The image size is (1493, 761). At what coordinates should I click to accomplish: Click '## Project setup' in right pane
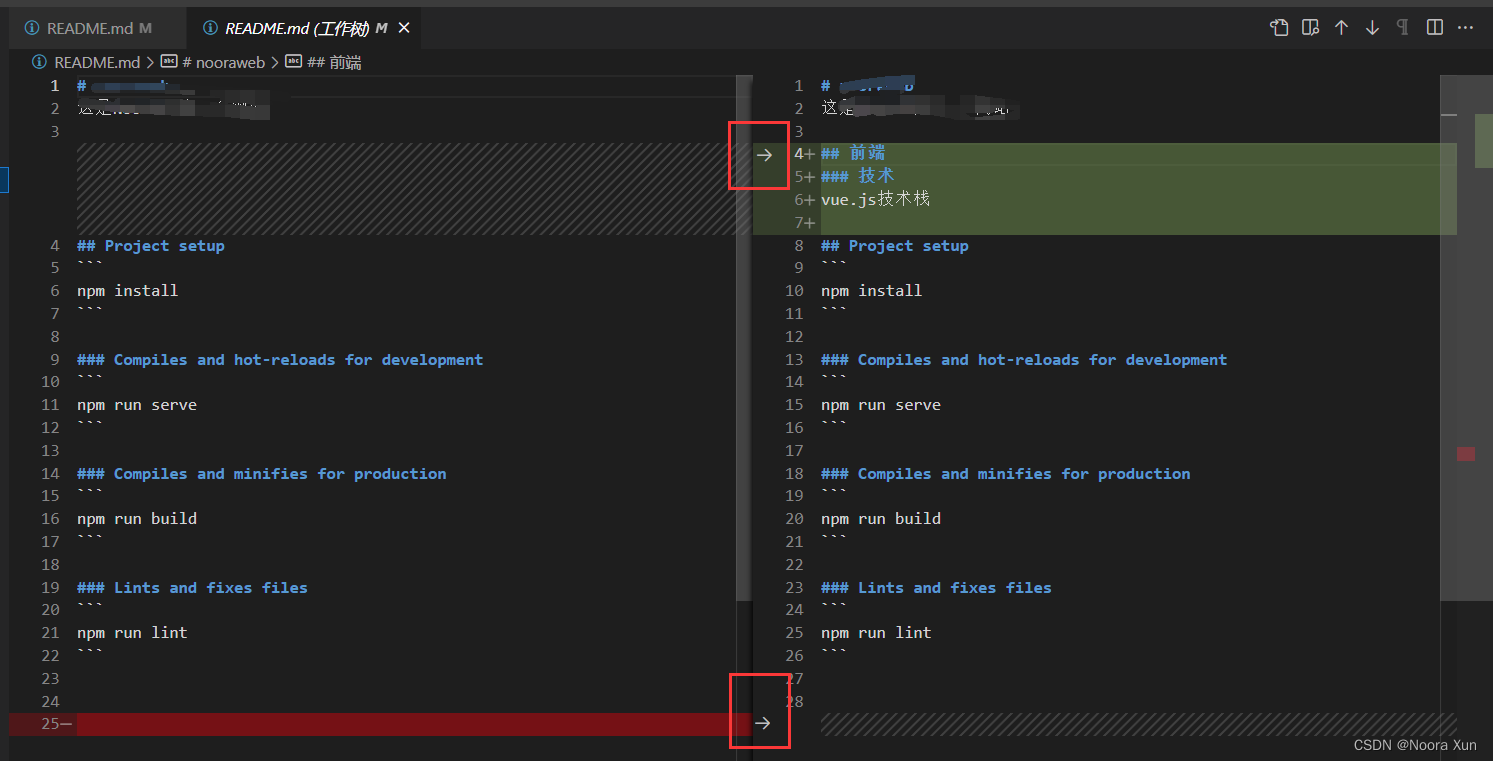[x=895, y=246]
